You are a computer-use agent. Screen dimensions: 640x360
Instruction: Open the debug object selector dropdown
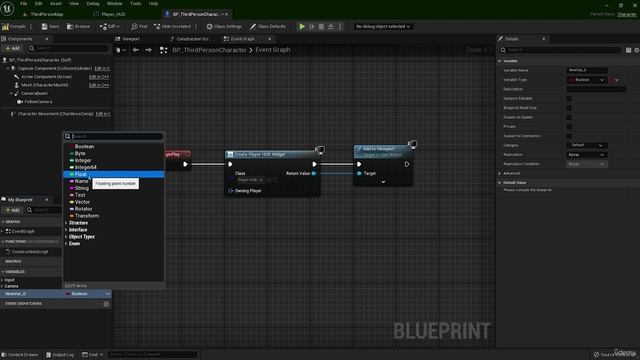point(382,27)
